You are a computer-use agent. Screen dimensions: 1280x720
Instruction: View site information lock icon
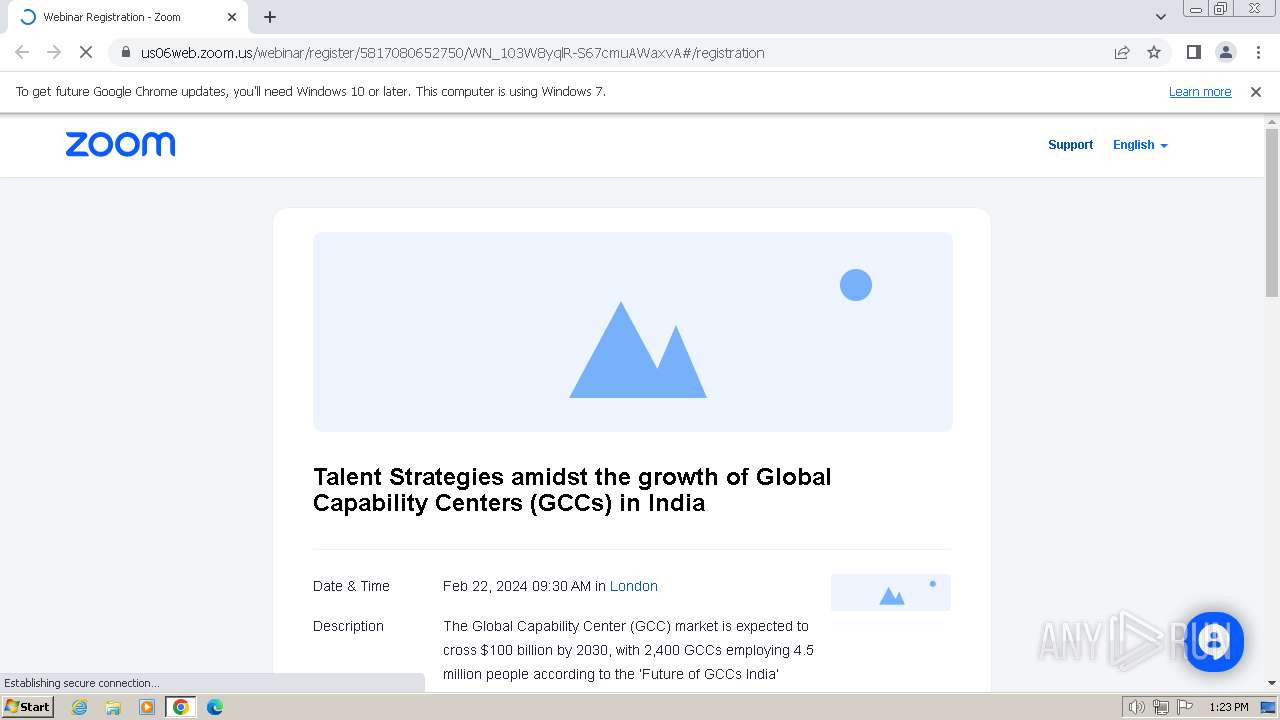click(x=125, y=53)
